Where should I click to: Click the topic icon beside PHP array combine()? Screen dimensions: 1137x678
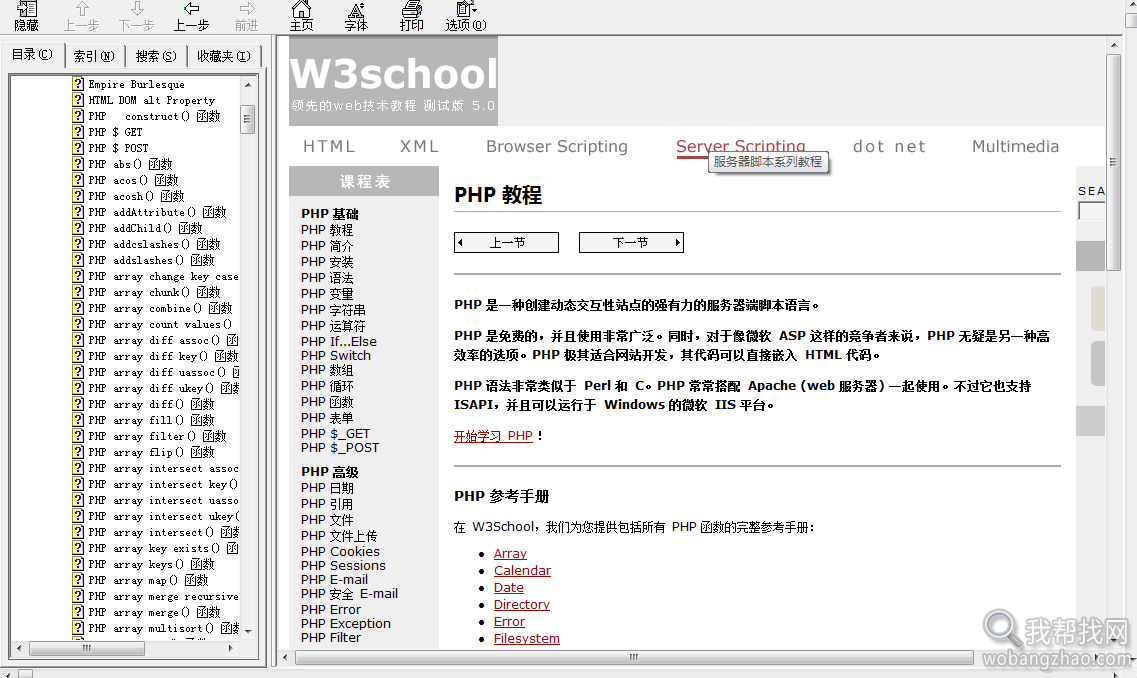click(78, 308)
